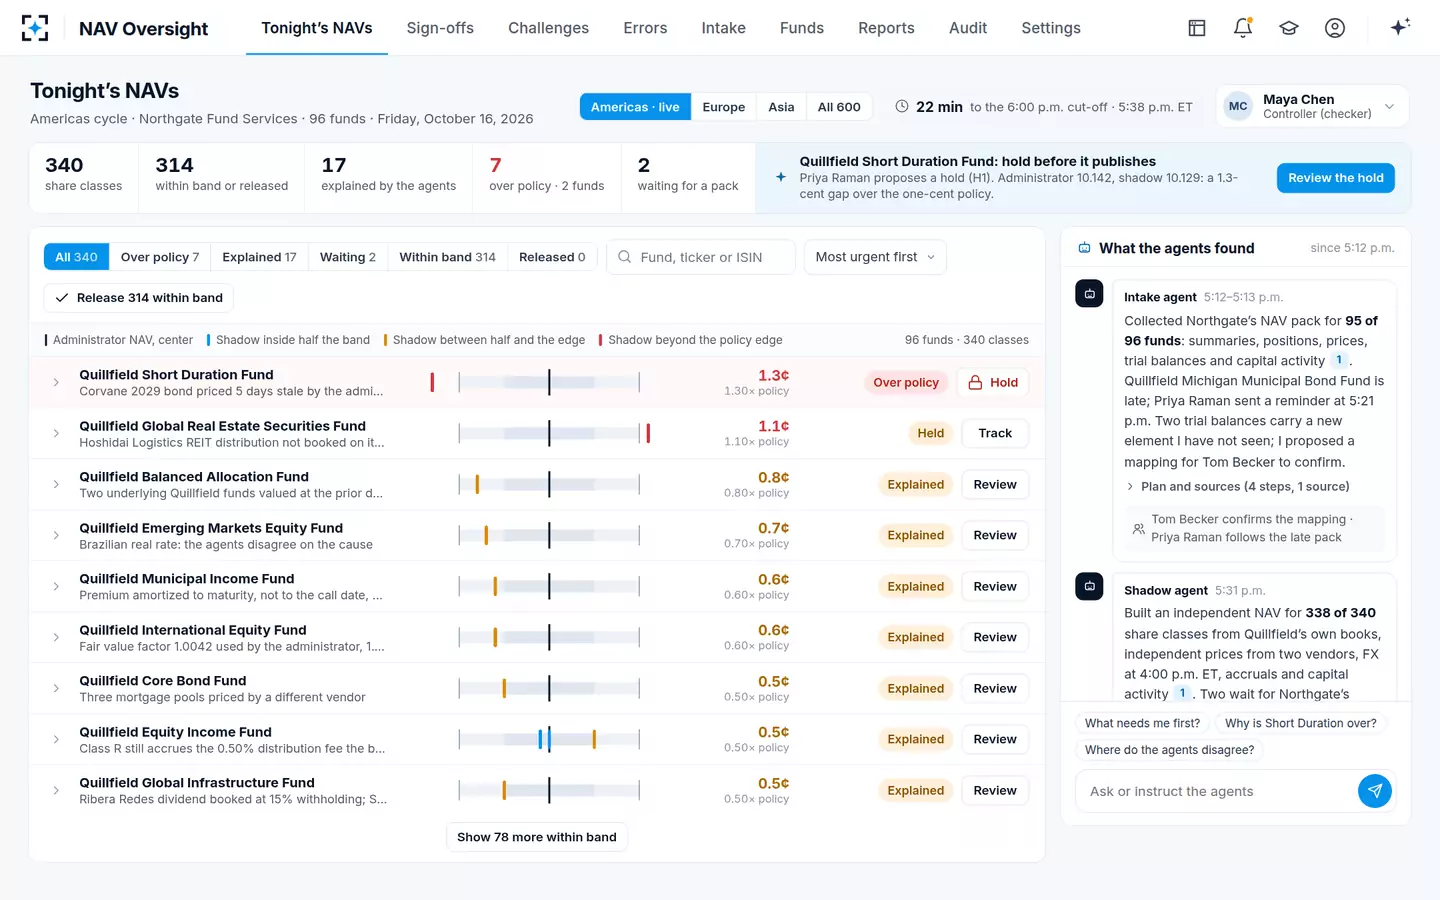Image resolution: width=1440 pixels, height=900 pixels.
Task: Click the Shadow agent avatar icon
Action: point(1089,587)
